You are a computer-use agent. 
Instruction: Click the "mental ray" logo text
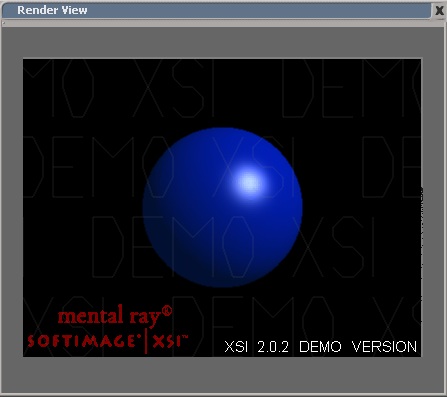coord(115,315)
